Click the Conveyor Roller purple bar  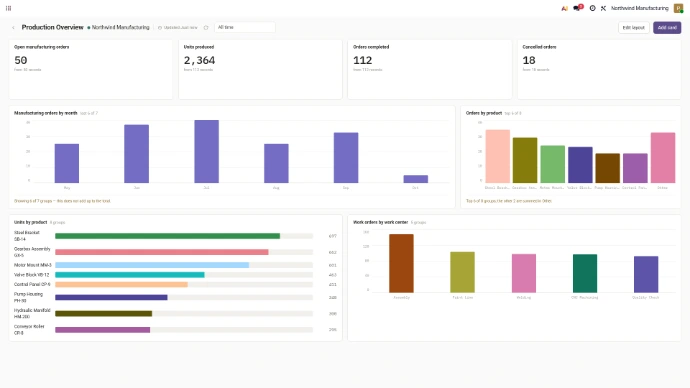click(x=103, y=330)
